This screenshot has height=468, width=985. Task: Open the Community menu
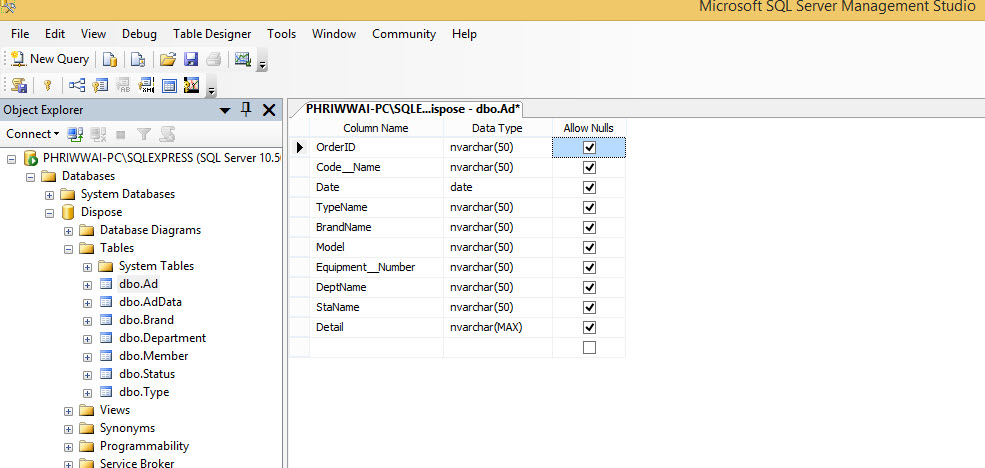[404, 34]
